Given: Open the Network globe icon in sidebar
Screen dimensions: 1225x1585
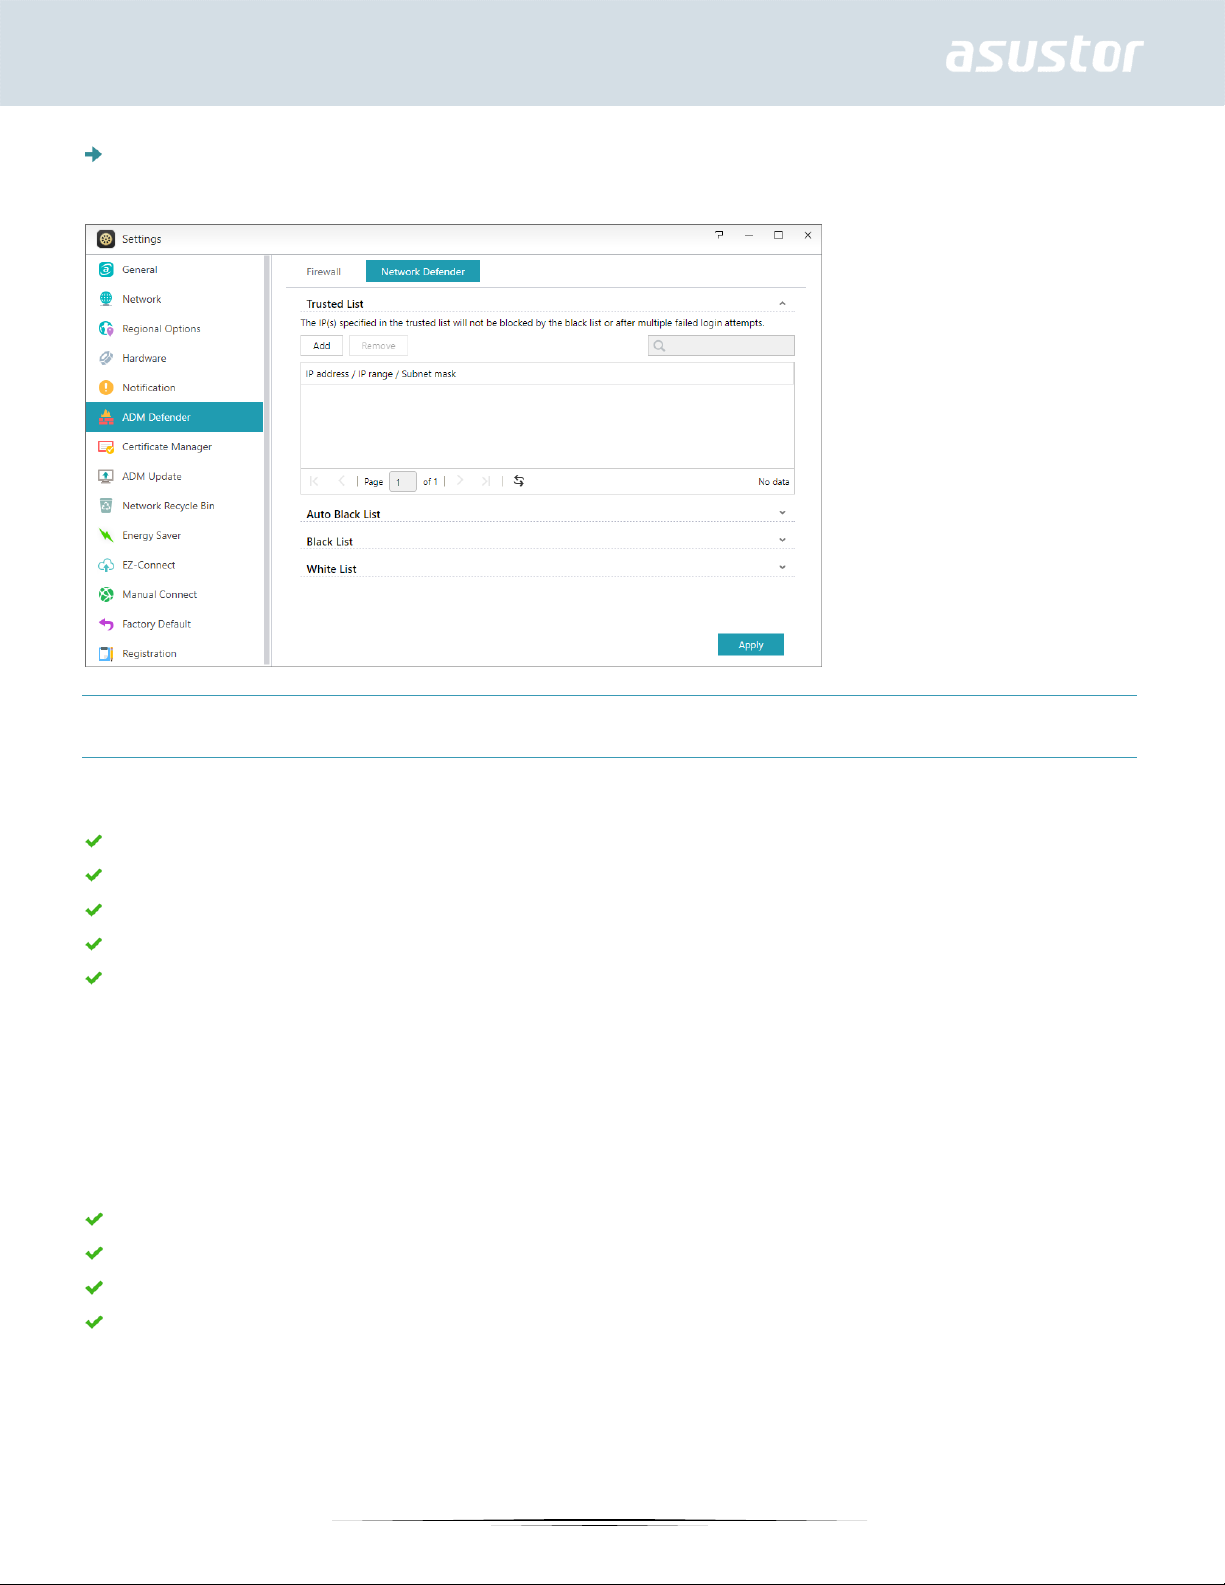Looking at the screenshot, I should (x=106, y=299).
